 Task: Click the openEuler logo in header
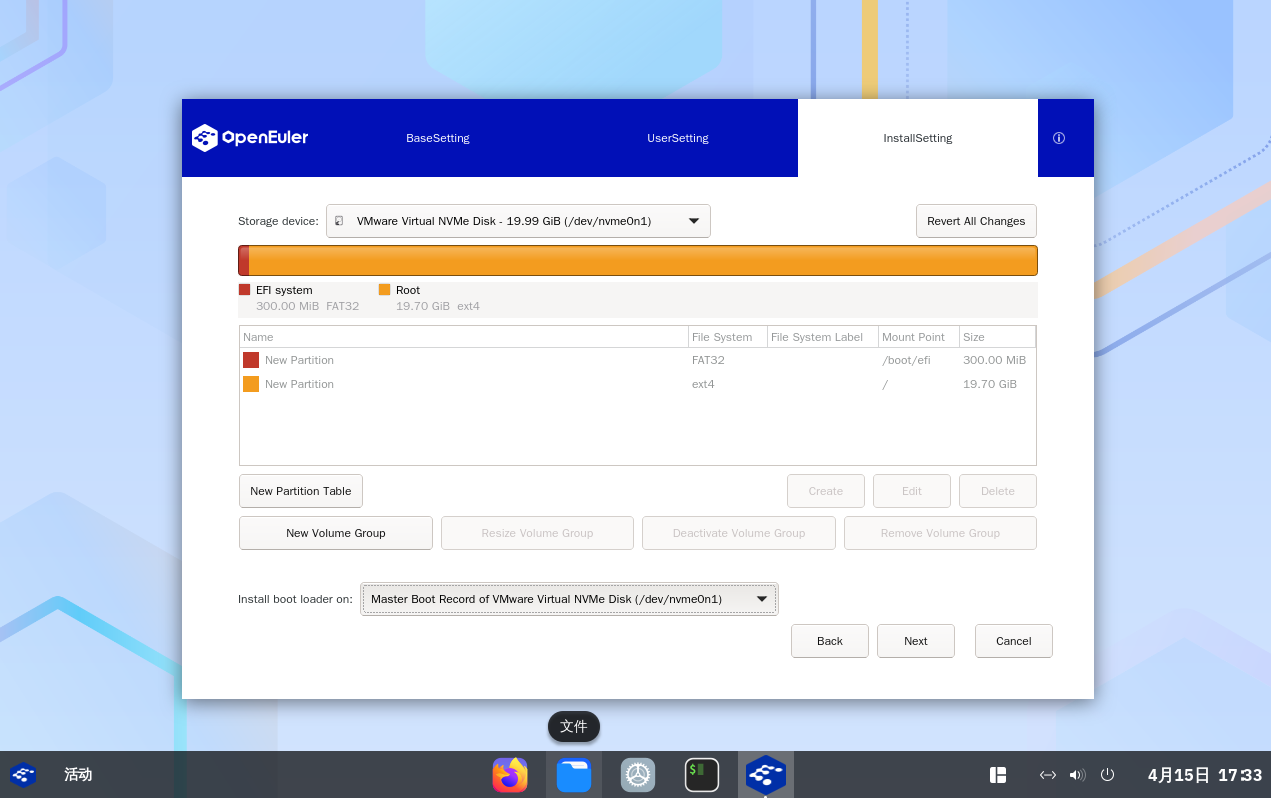[250, 138]
